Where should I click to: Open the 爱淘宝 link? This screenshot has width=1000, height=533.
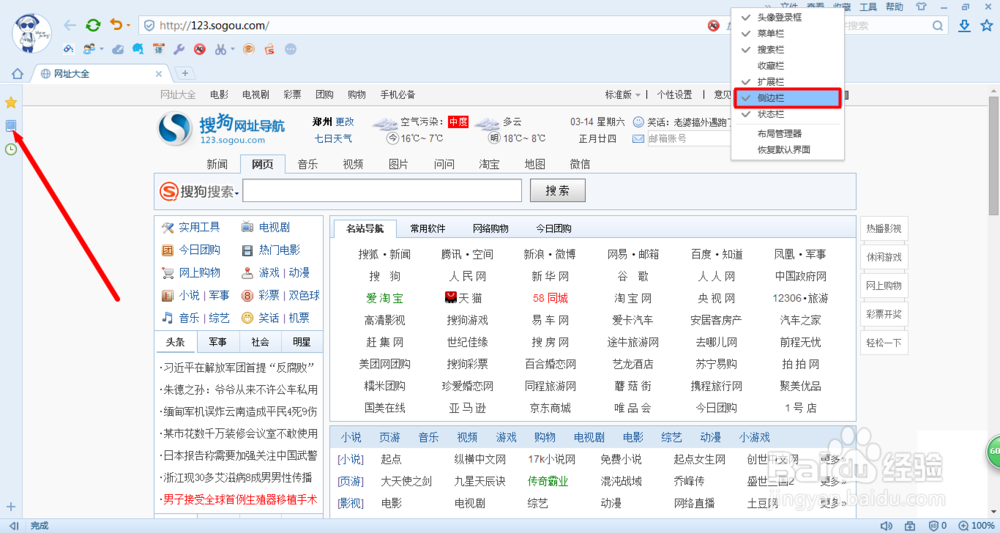pos(384,298)
